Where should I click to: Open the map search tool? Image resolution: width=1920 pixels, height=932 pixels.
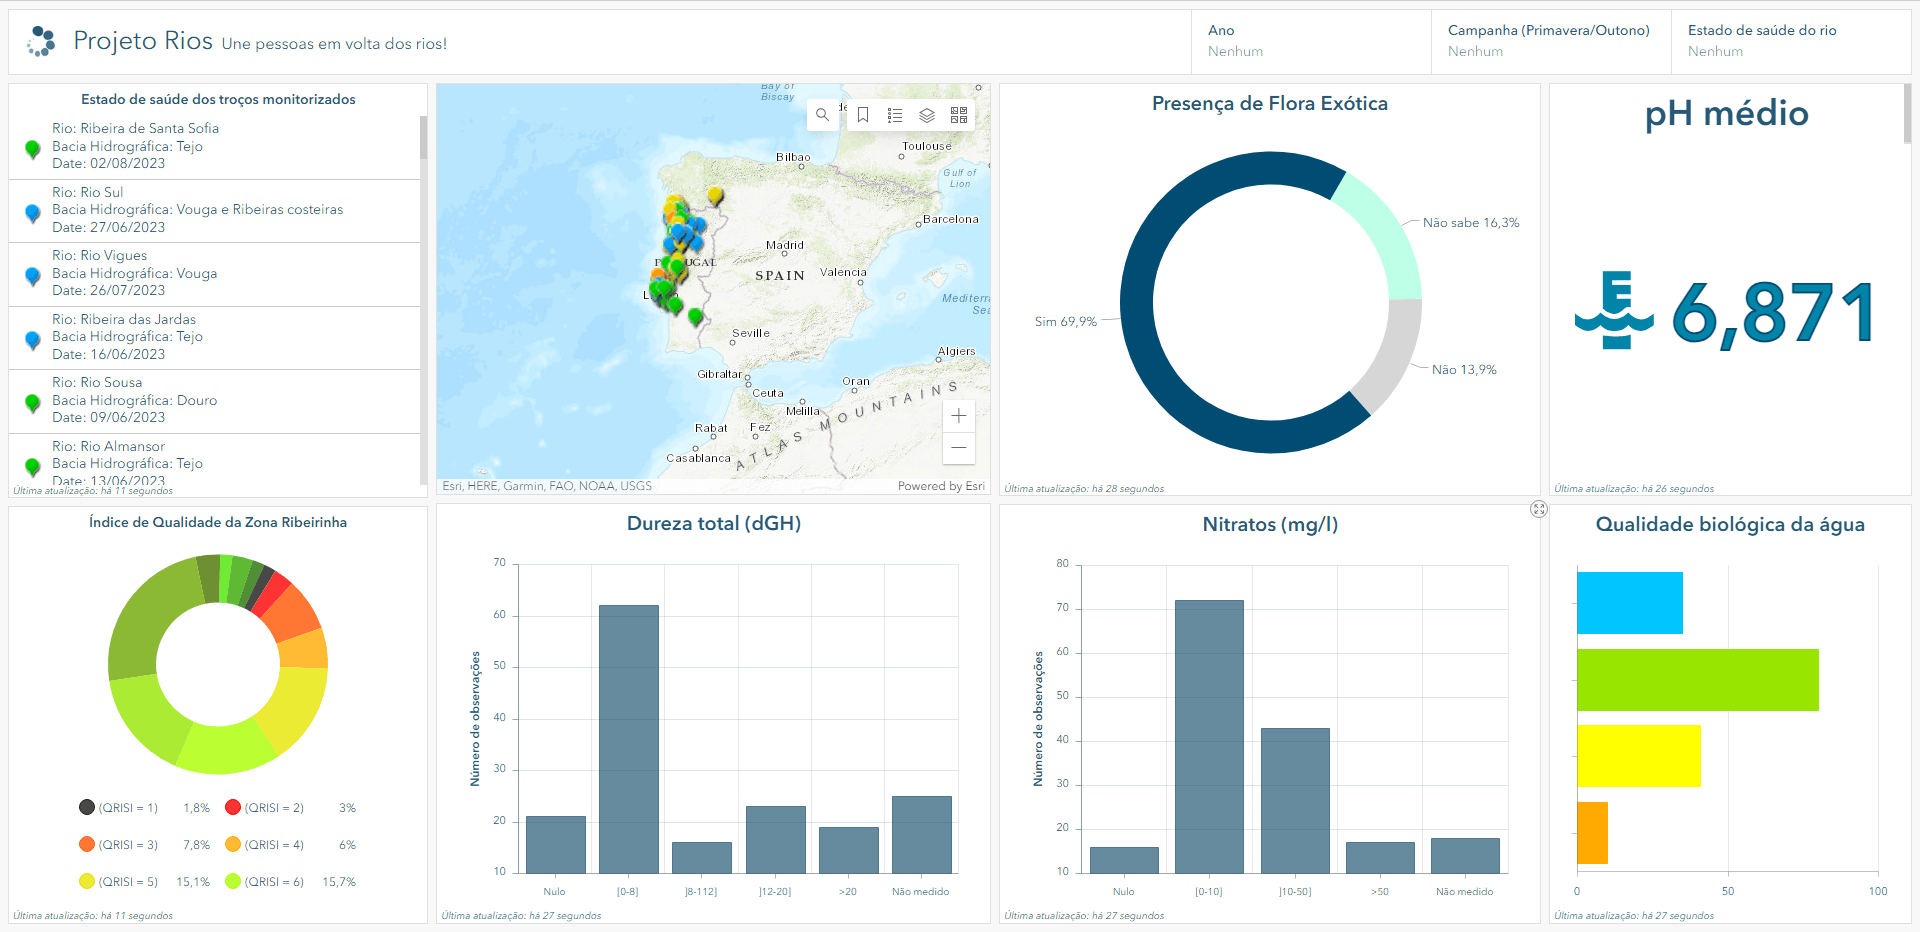(822, 115)
